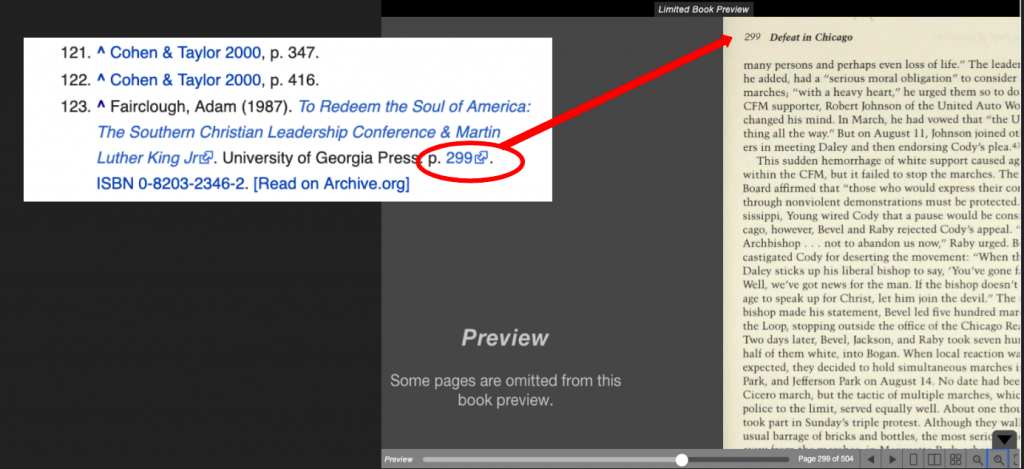Viewport: 1024px width, 469px height.
Task: Zoom out of the book page
Action: [977, 459]
